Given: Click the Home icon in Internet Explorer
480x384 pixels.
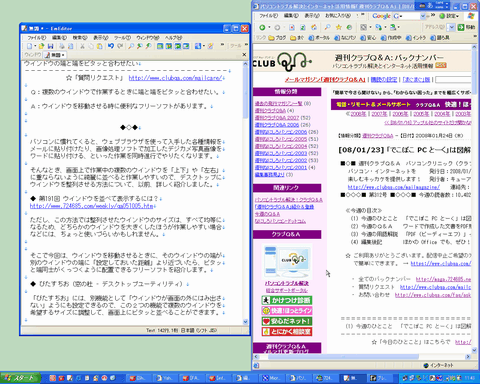Looking at the screenshot, I should tap(314, 27).
